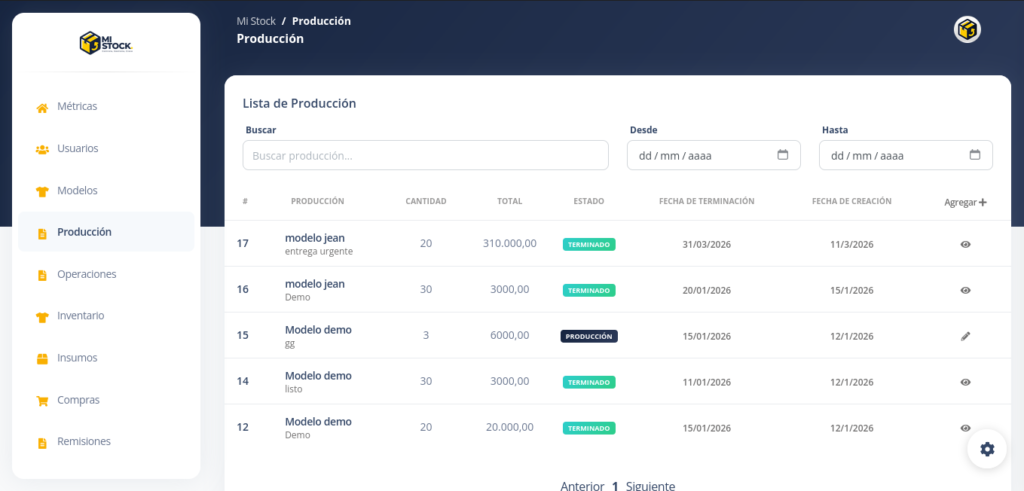Click the Siguiente pagination link

tap(650, 486)
